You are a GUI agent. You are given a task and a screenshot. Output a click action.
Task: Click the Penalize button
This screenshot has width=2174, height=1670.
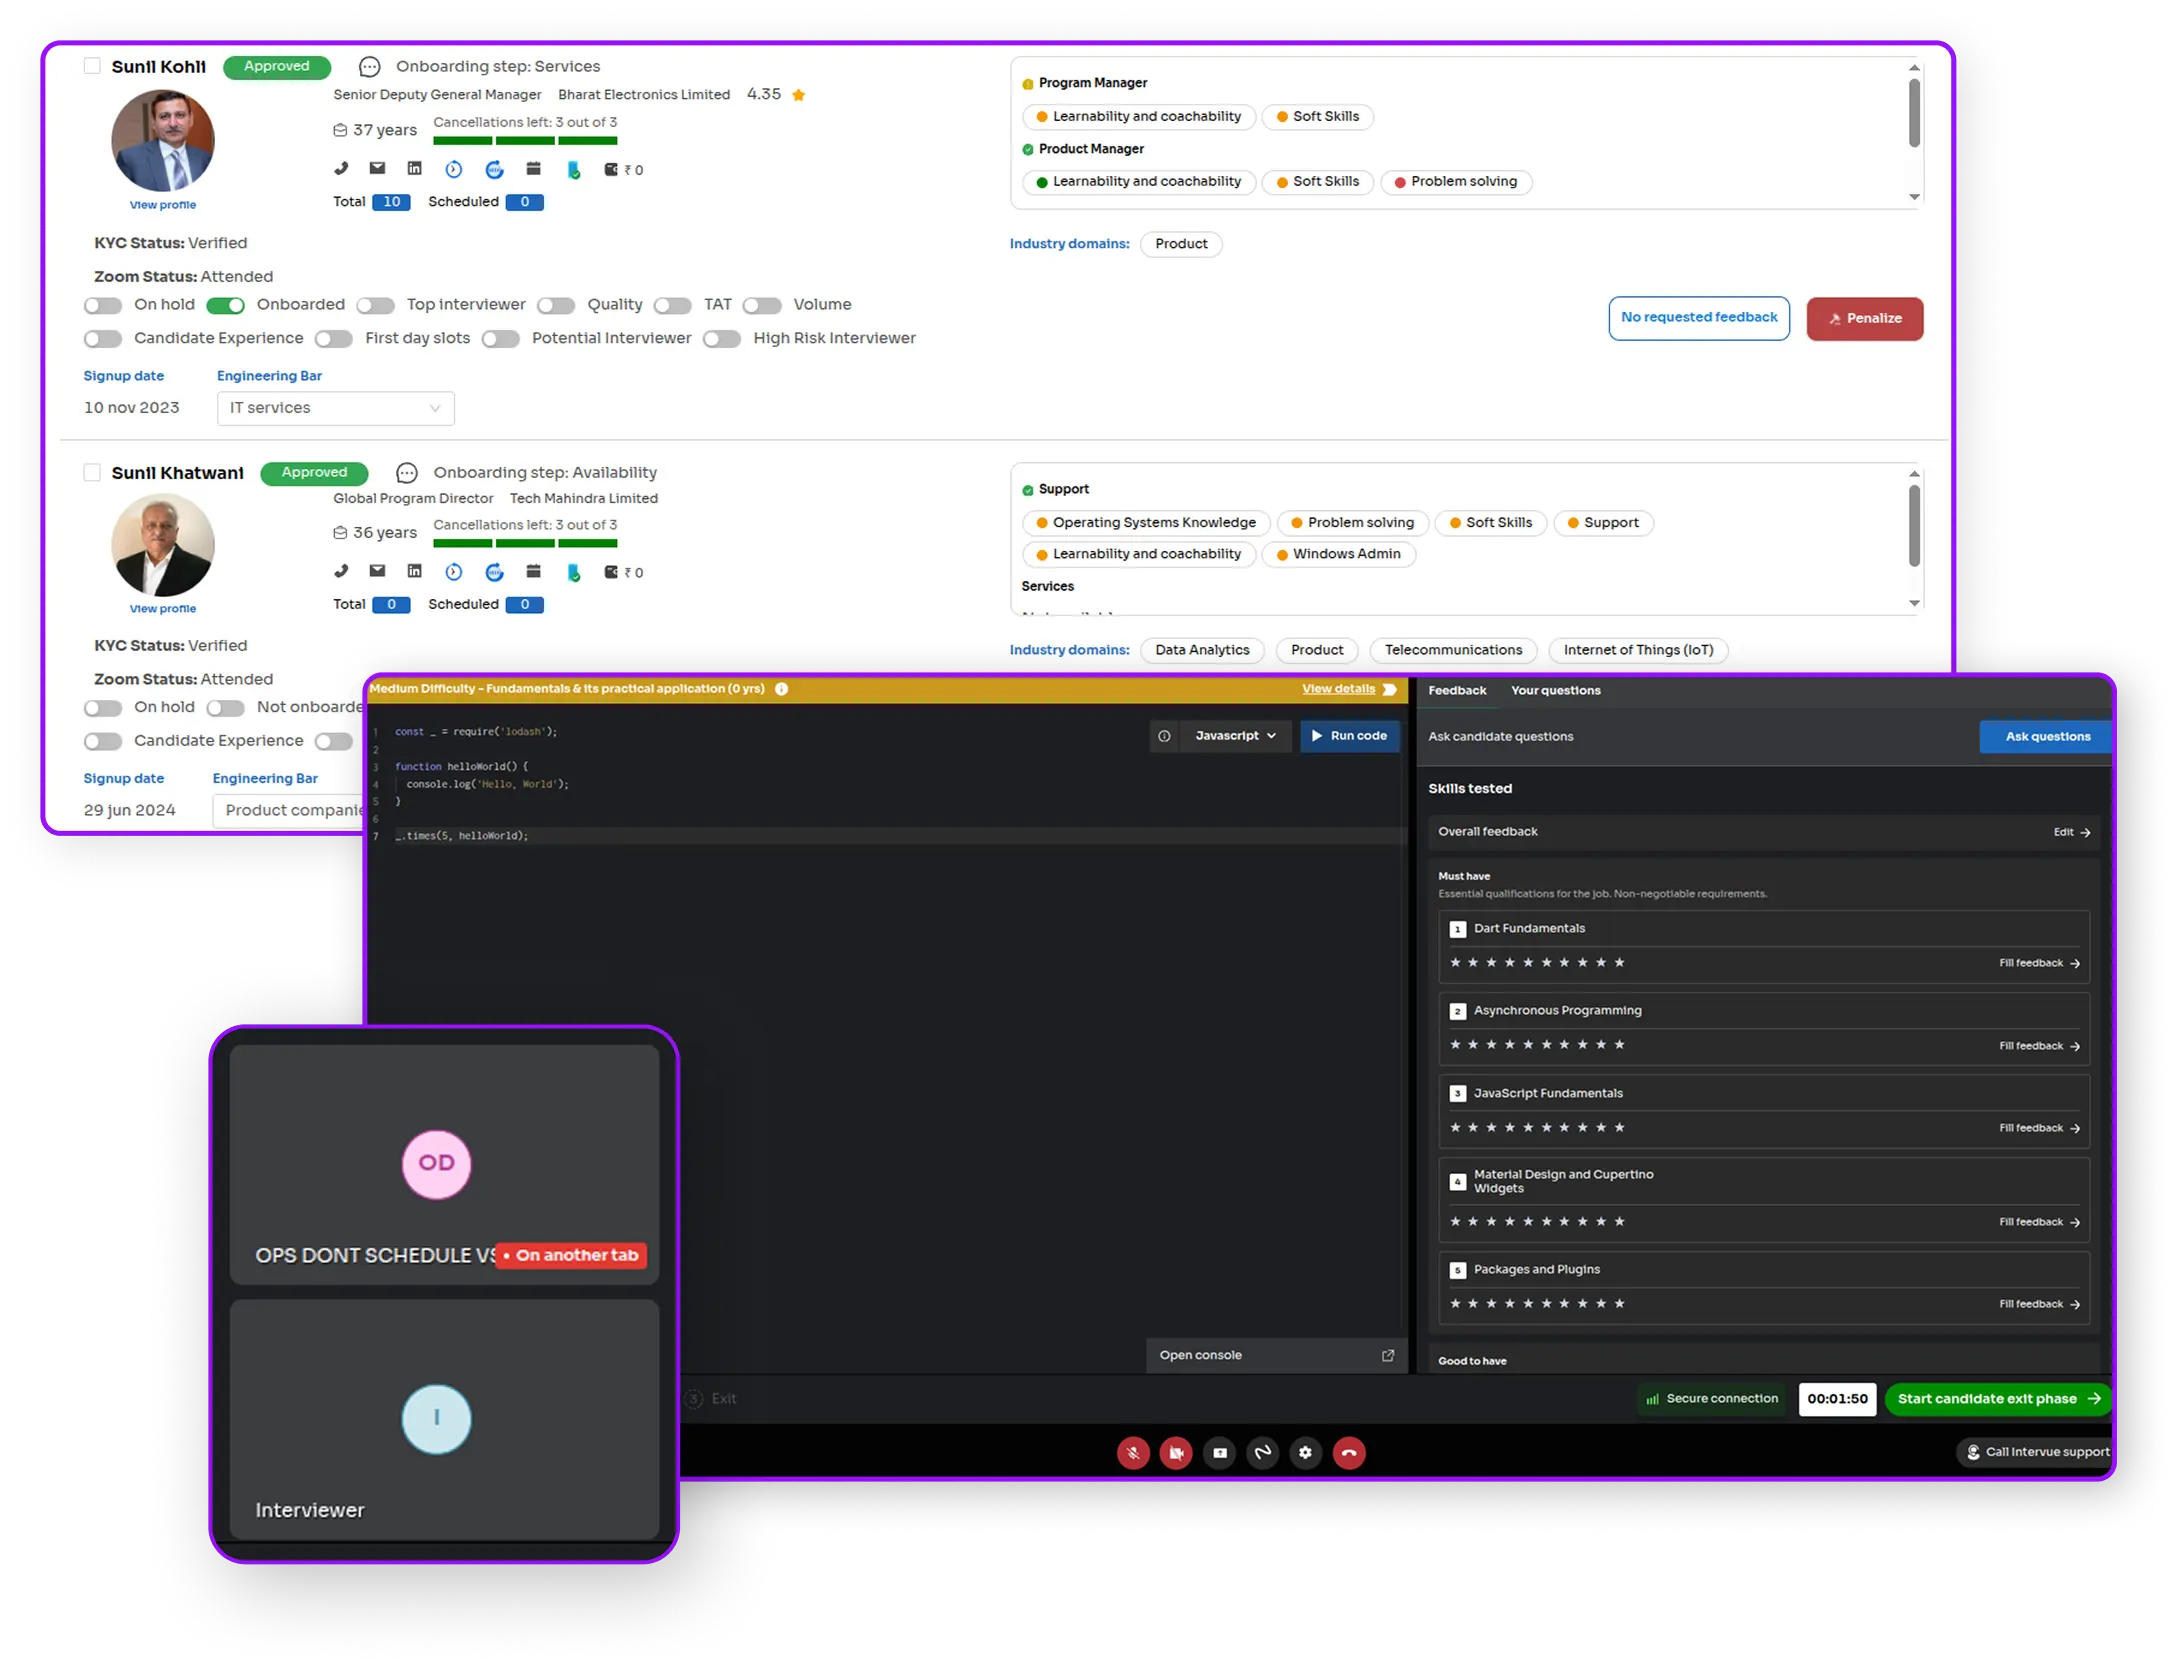1864,319
